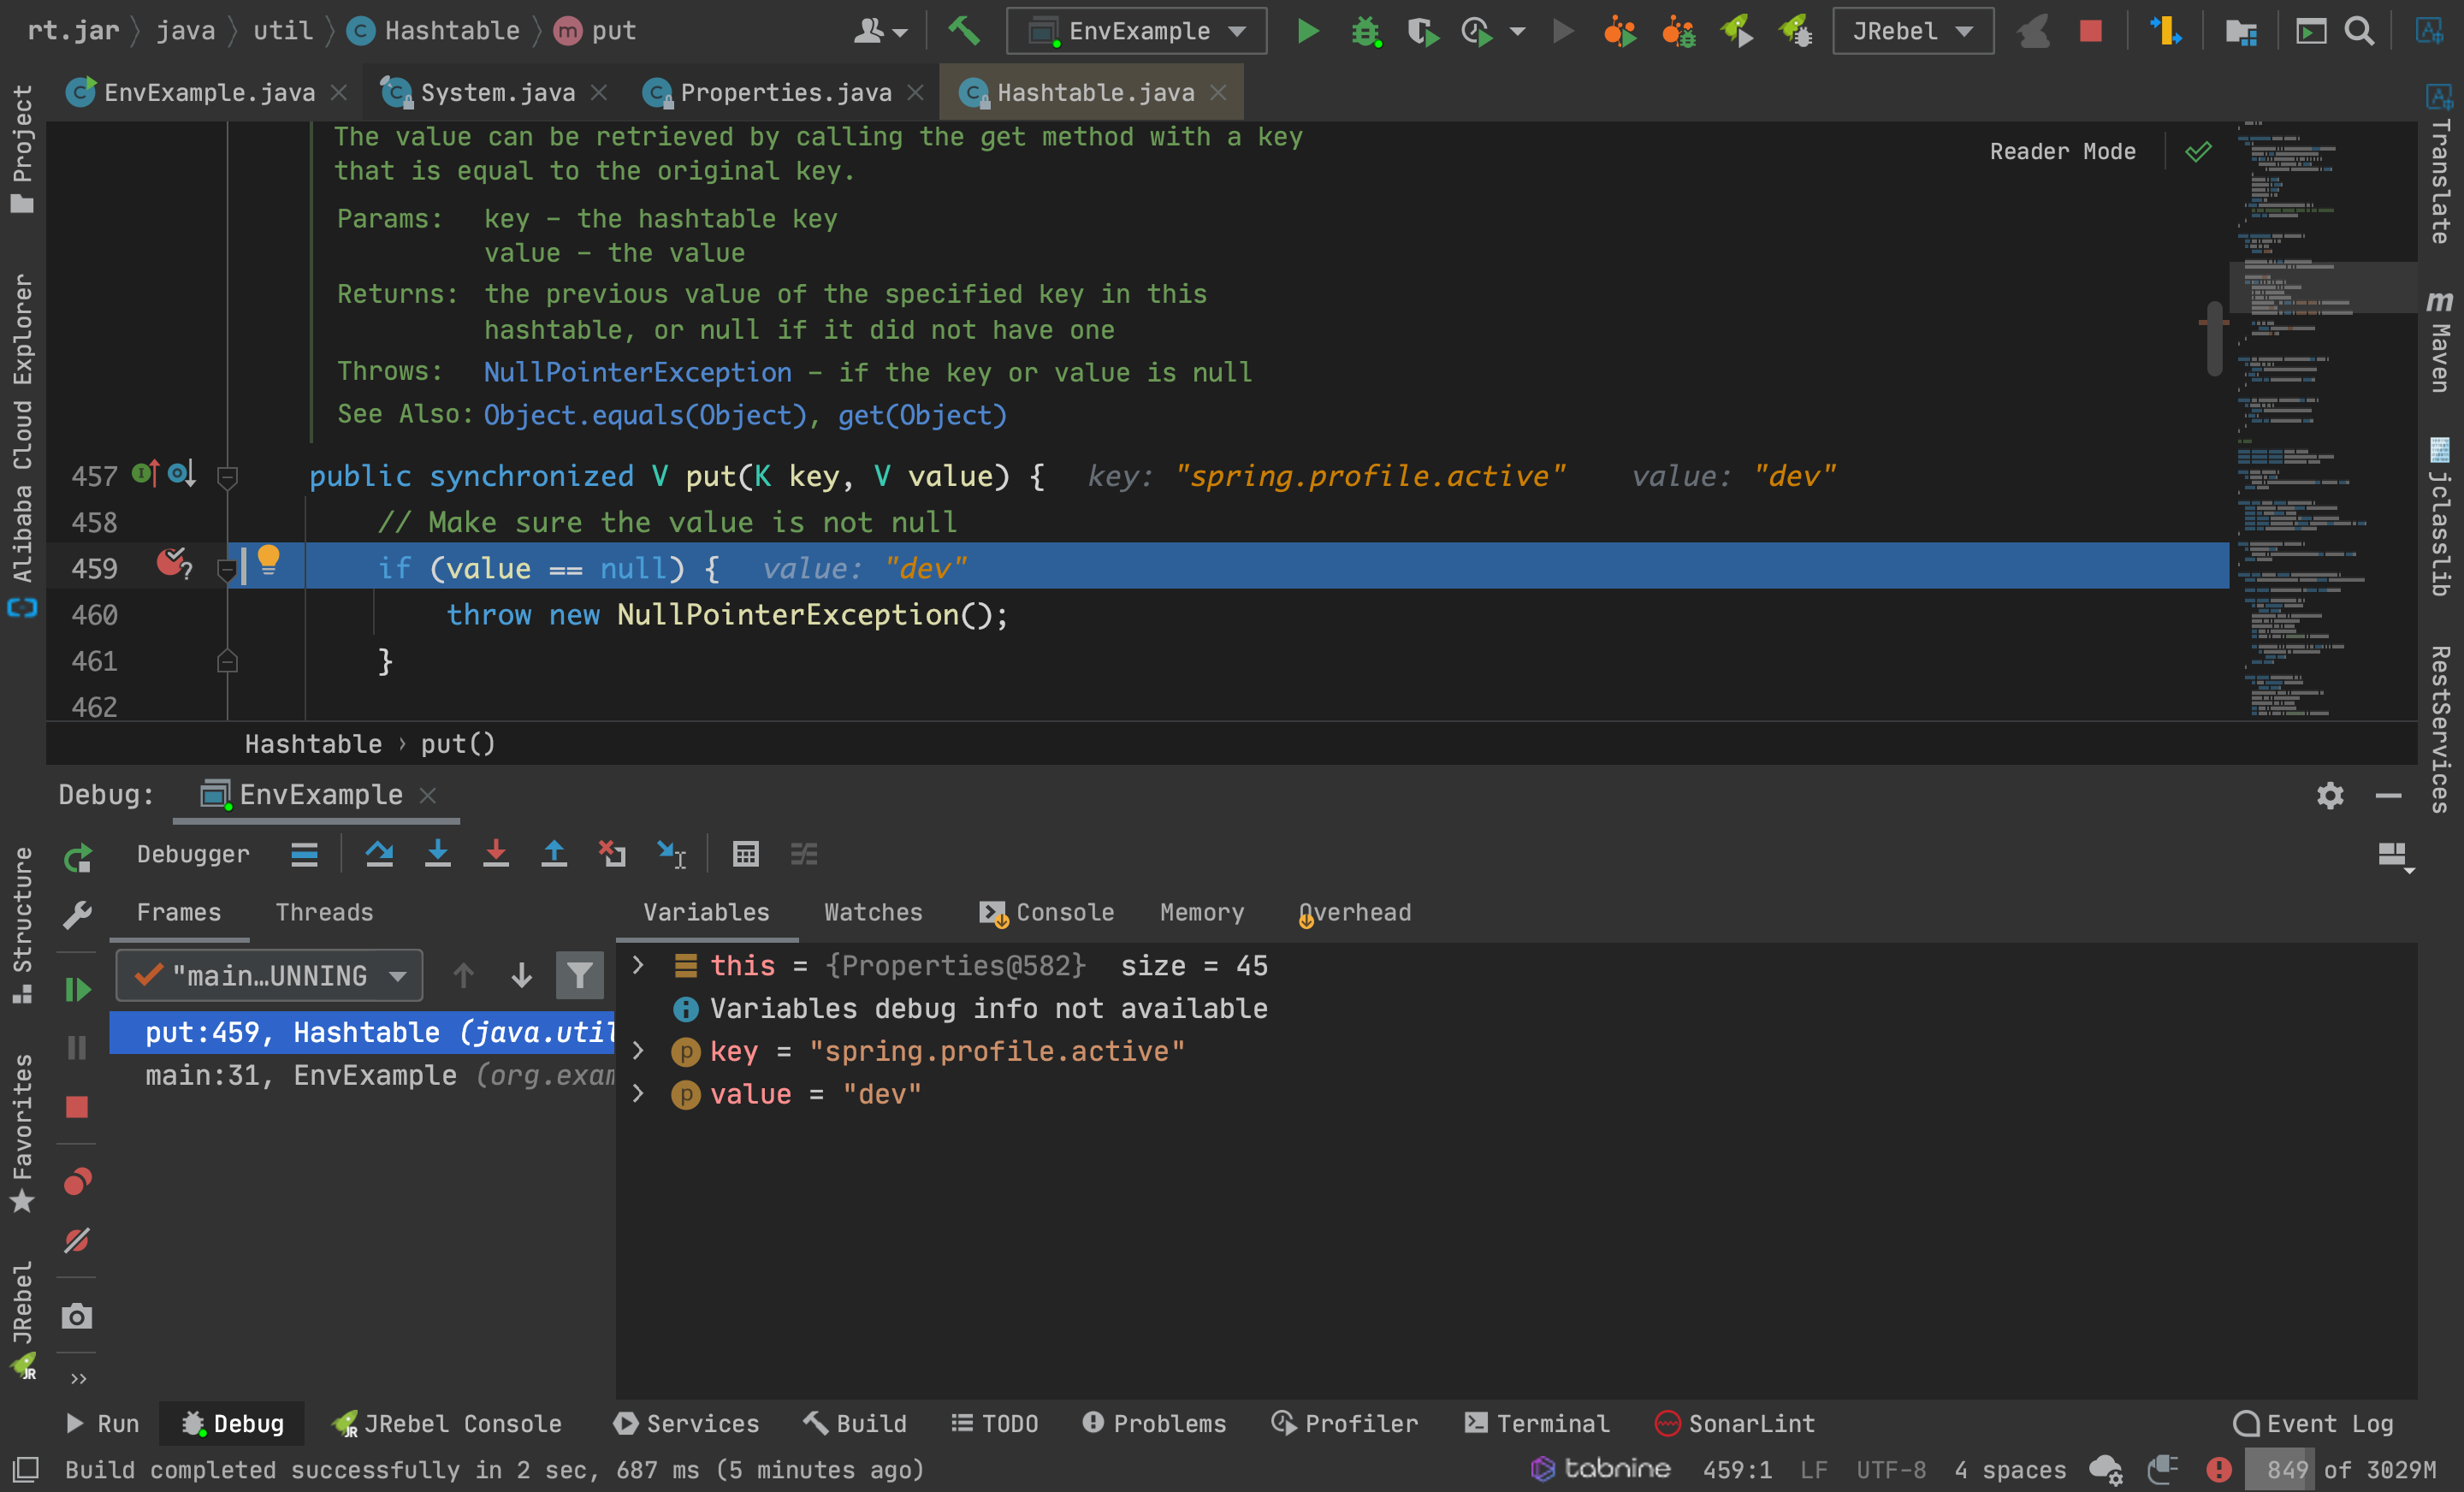Open the EnvExample run configuration dropdown
The width and height of the screenshot is (2464, 1492).
(x=1137, y=31)
